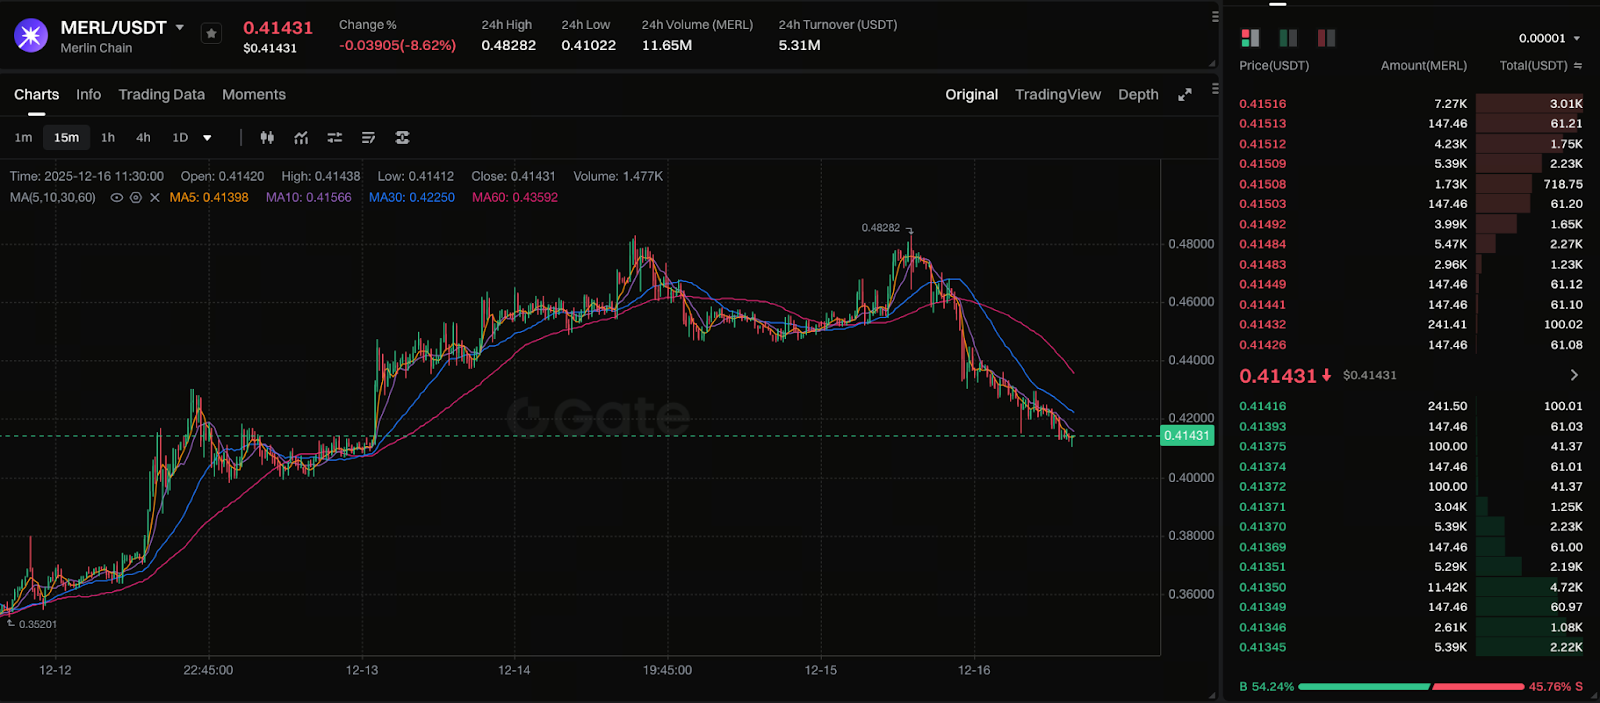Show only sell orders in order book
The width and height of the screenshot is (1600, 703).
coord(1326,38)
